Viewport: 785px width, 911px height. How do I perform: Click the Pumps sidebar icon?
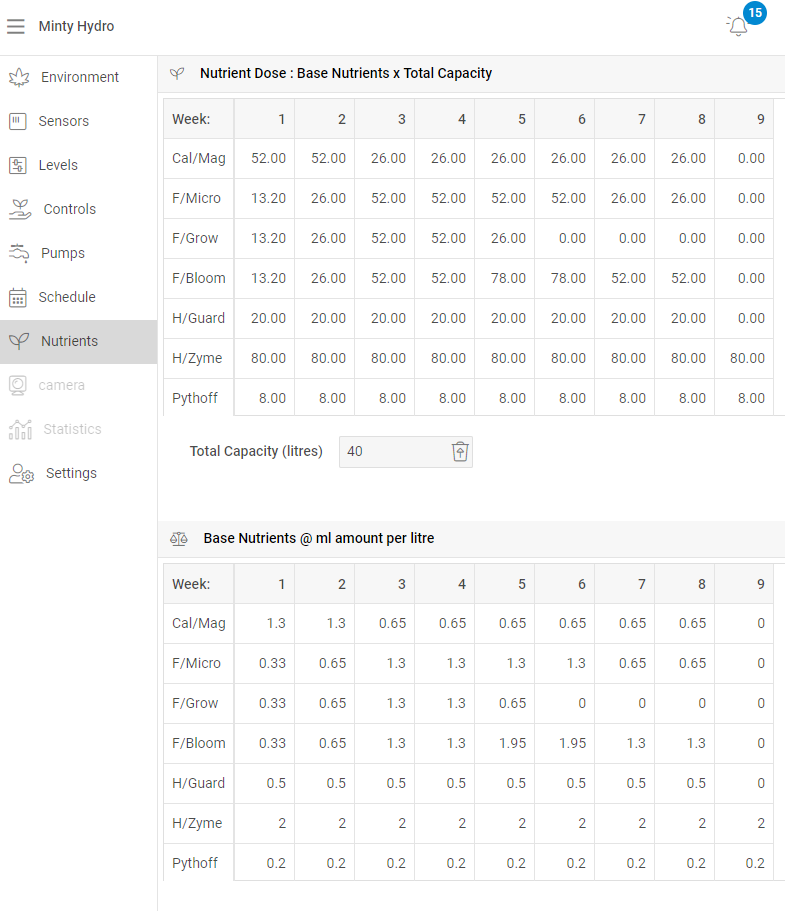(x=19, y=253)
